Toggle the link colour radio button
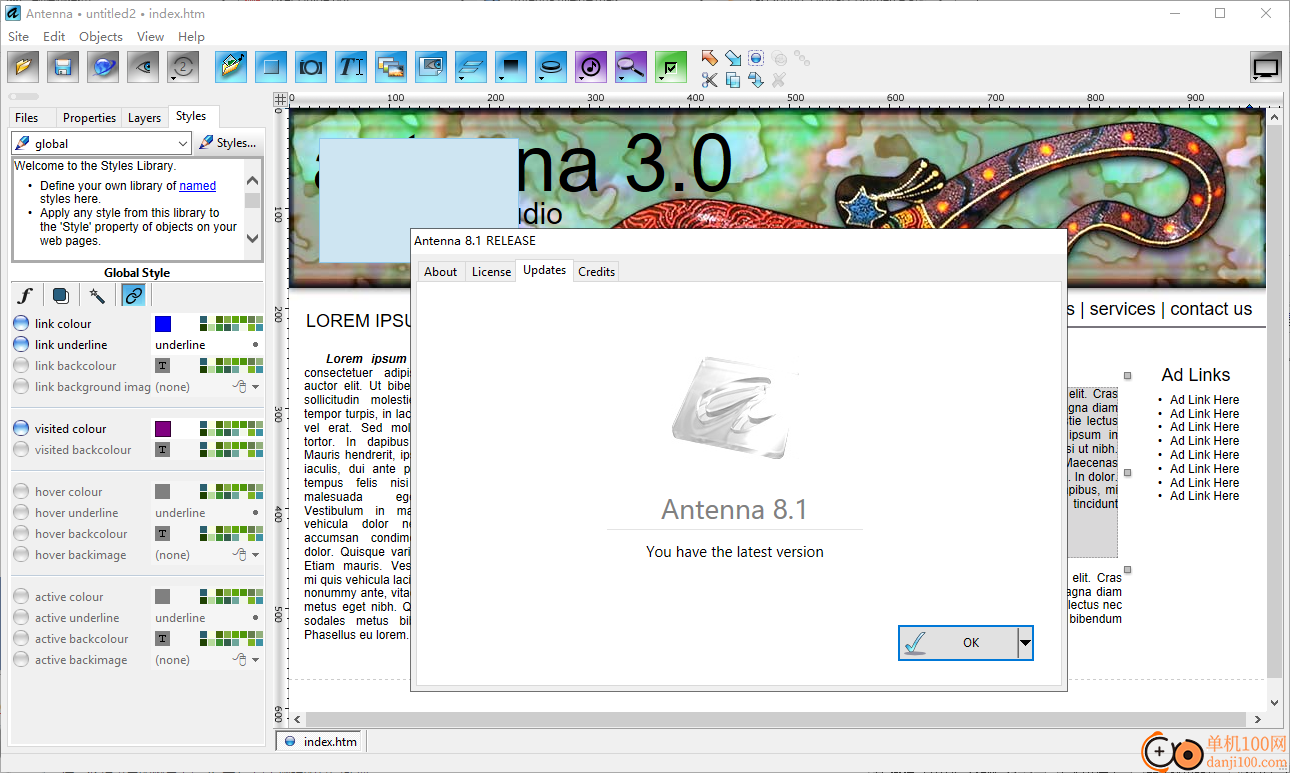Screen dimensions: 1290x773 21,323
